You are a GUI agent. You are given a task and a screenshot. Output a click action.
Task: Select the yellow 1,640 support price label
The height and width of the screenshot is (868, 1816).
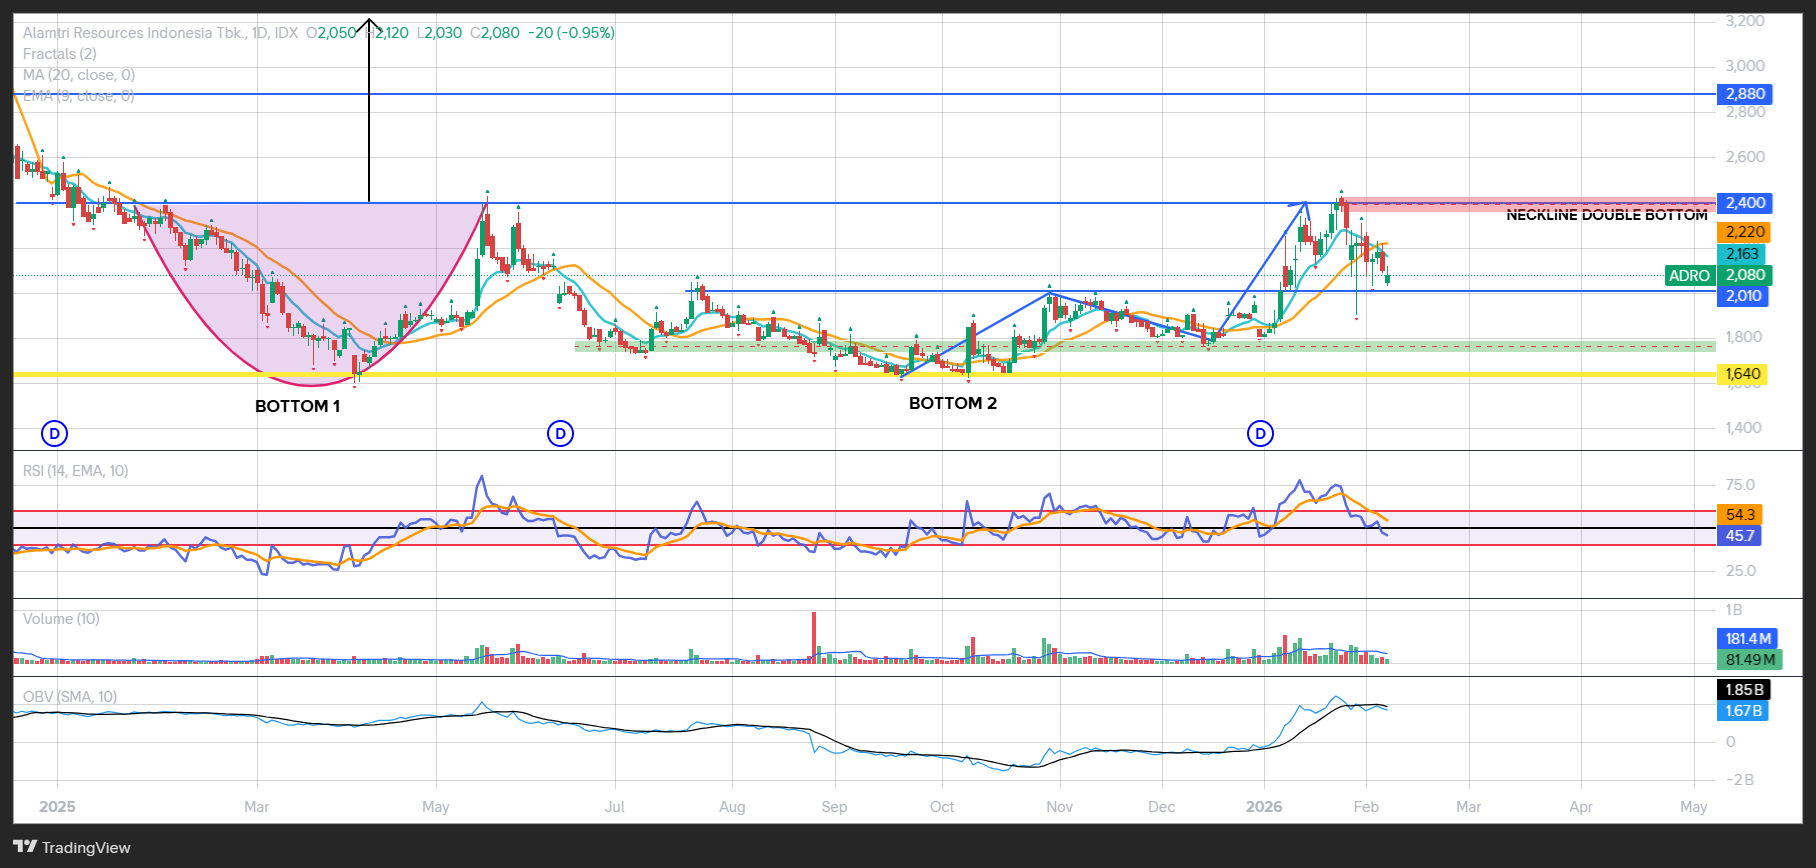tap(1742, 375)
